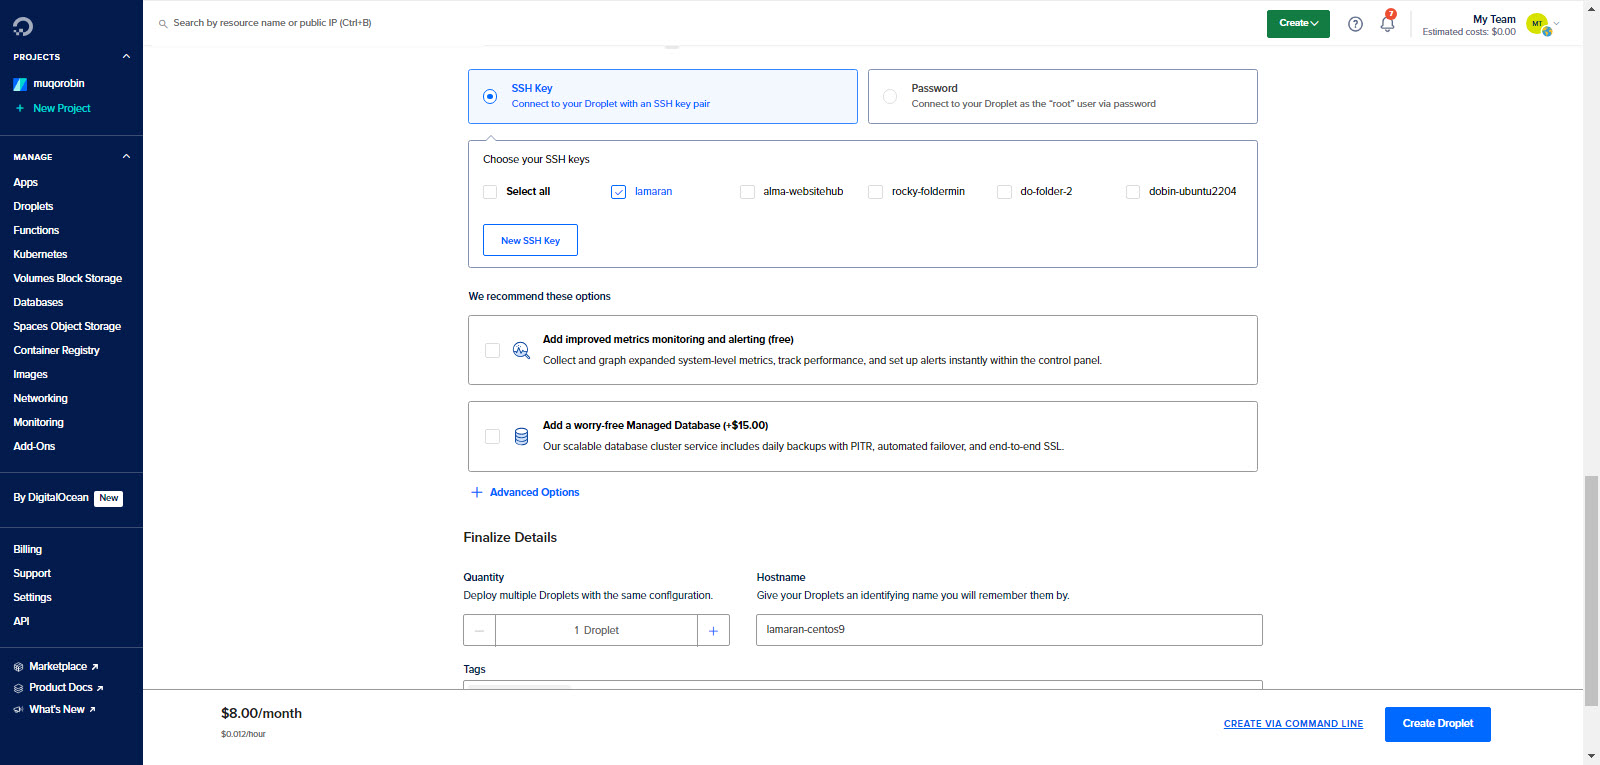Click the Droplet quantity field
This screenshot has height=765, width=1600.
coord(596,630)
